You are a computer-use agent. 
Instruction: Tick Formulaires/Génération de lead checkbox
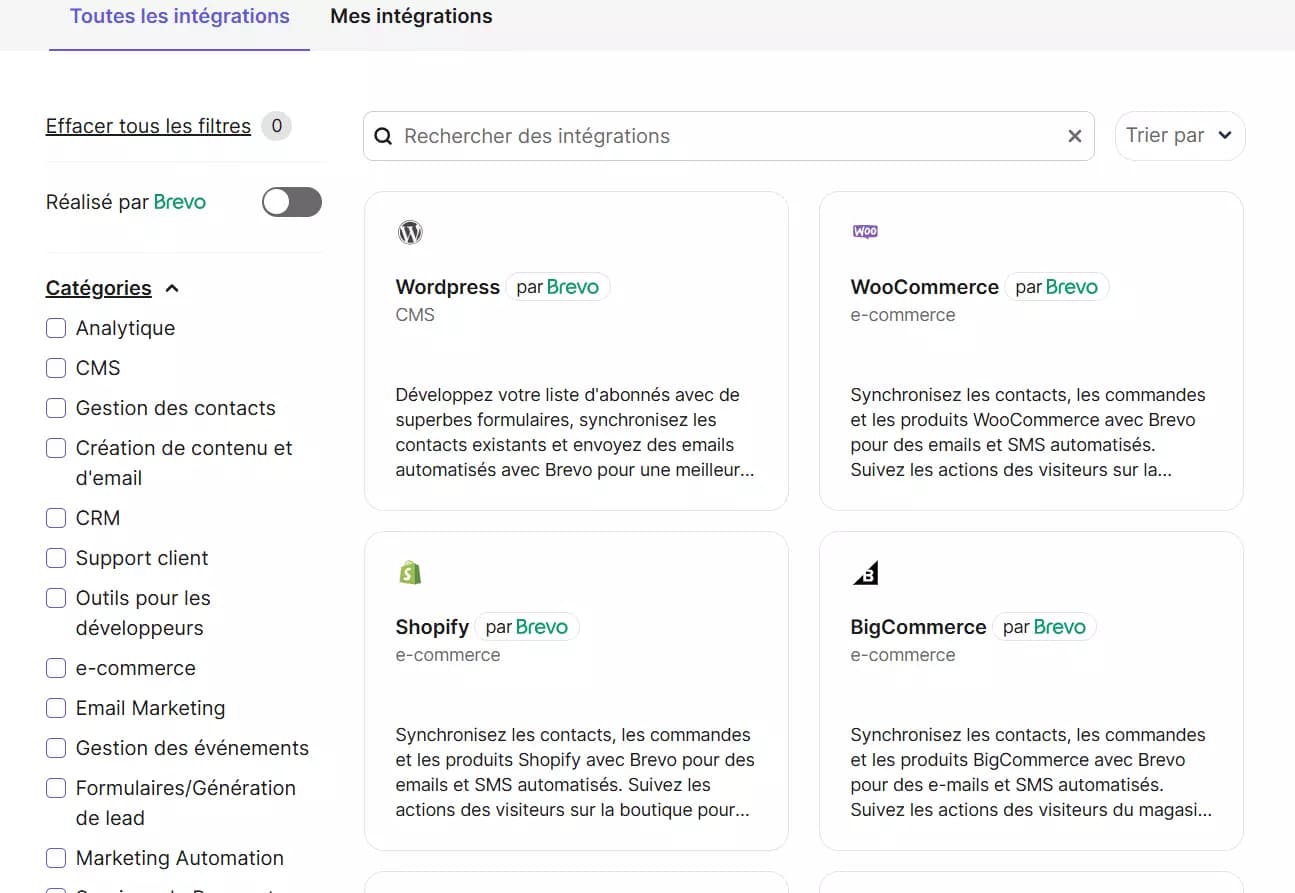tap(56, 788)
